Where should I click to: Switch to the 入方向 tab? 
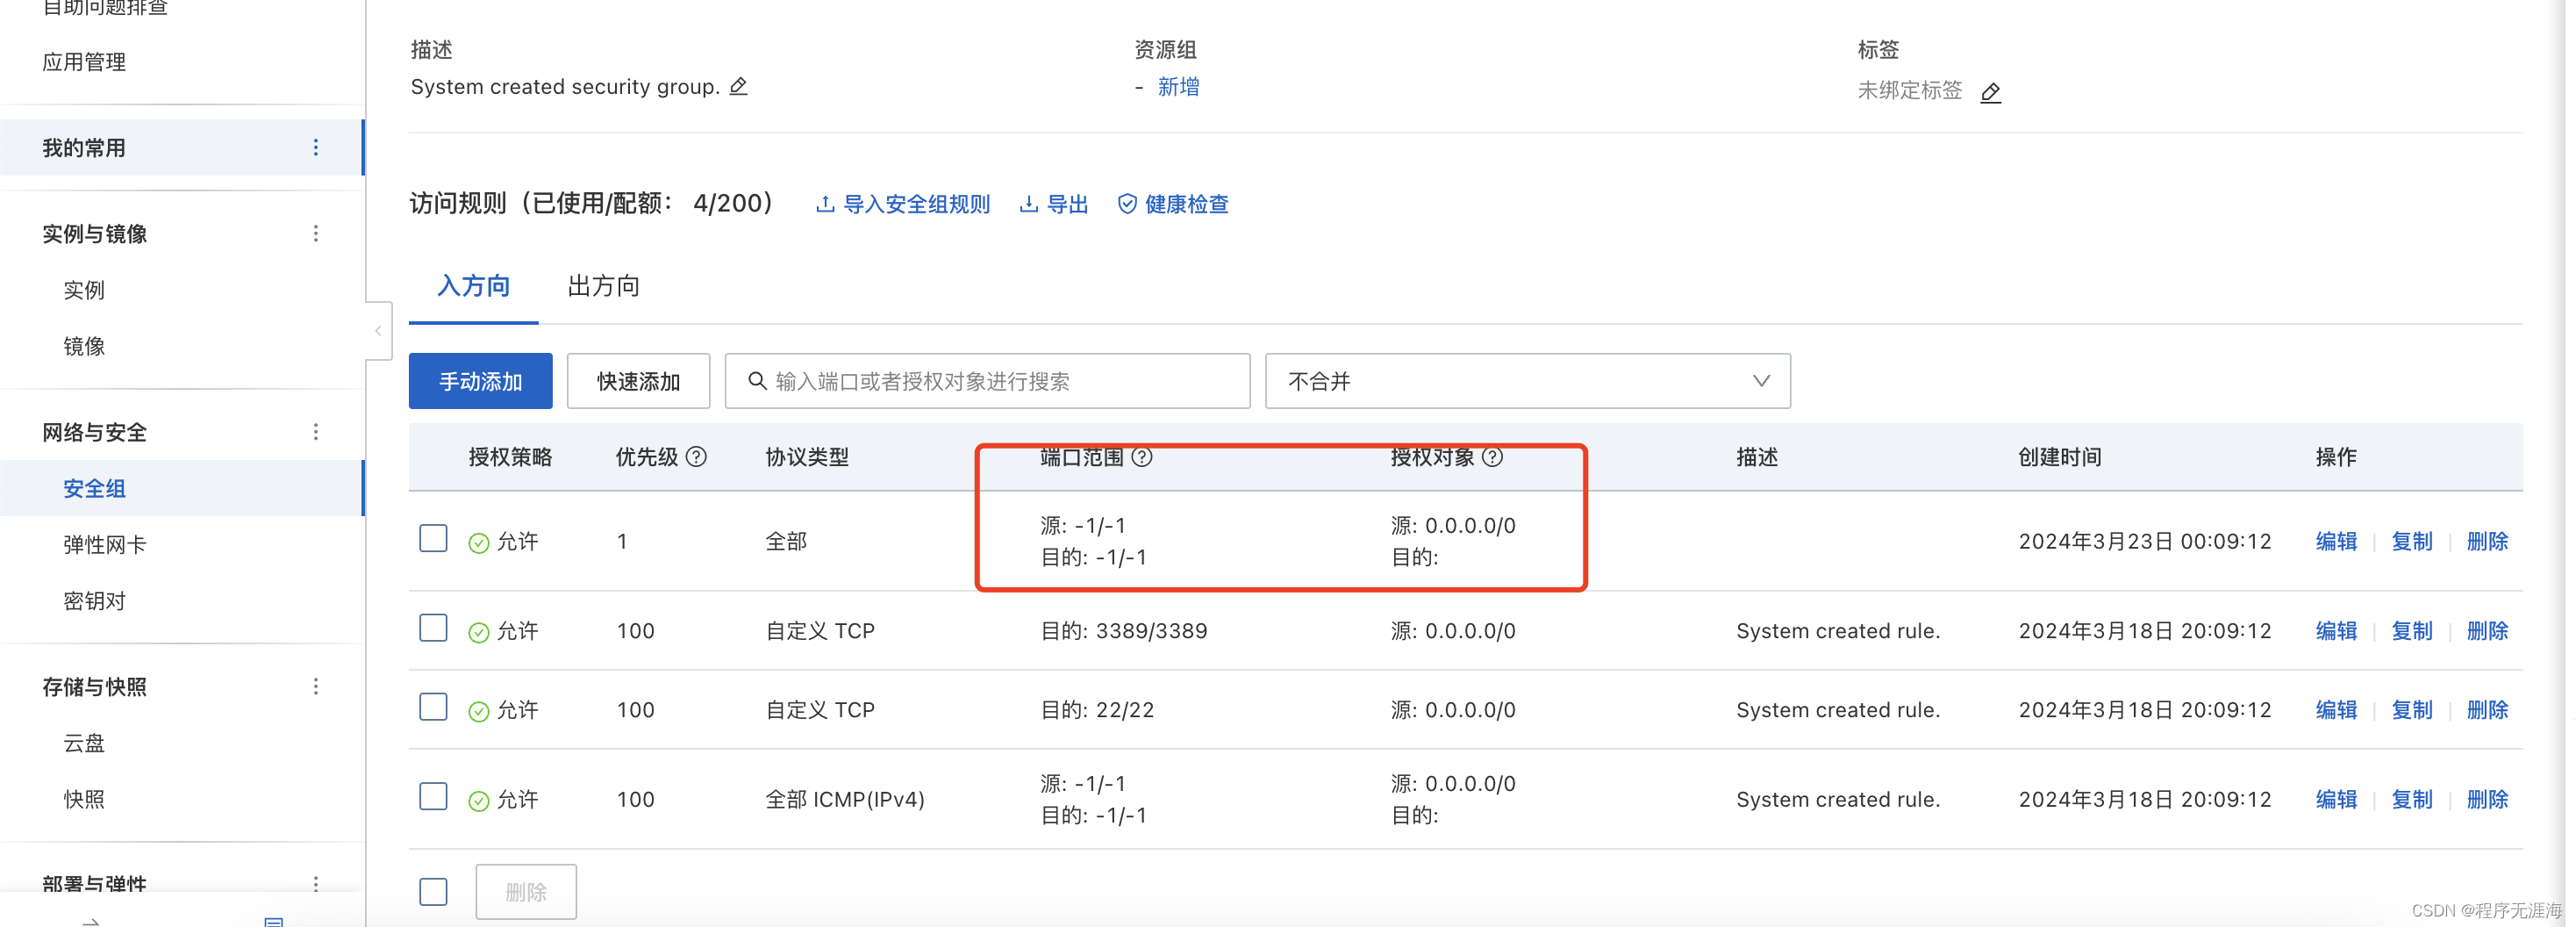coord(473,286)
